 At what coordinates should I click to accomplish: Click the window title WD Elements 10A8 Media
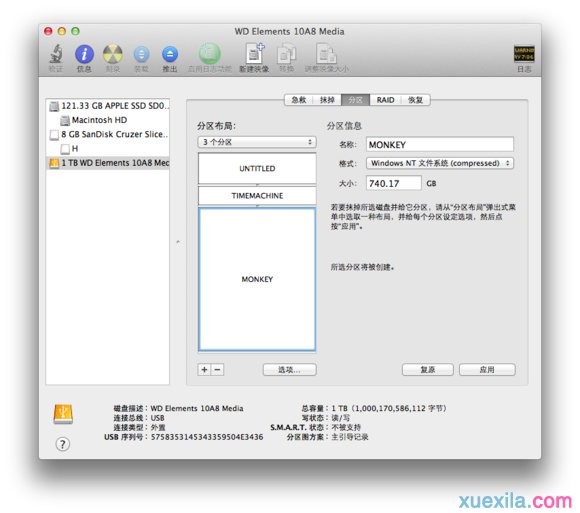[x=290, y=32]
